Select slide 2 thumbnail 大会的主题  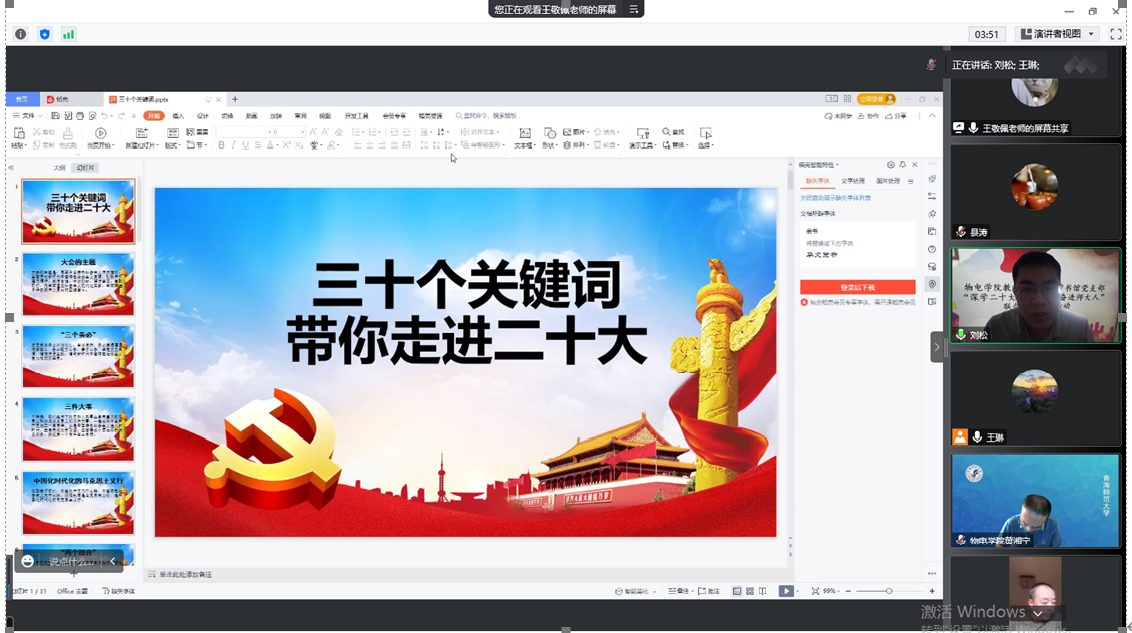click(78, 284)
